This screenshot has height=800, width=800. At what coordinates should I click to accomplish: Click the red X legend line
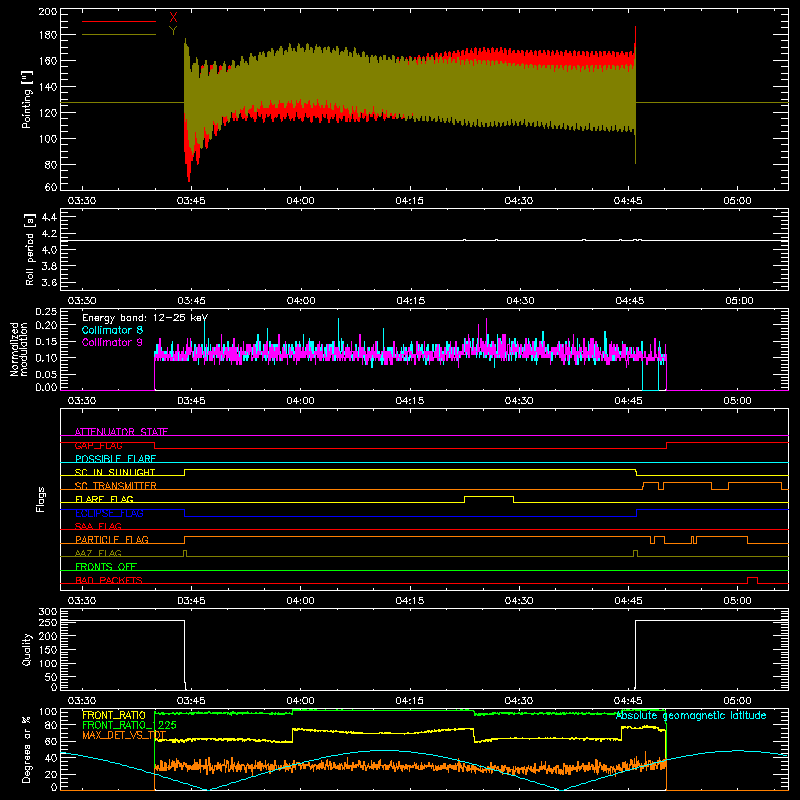pos(119,21)
